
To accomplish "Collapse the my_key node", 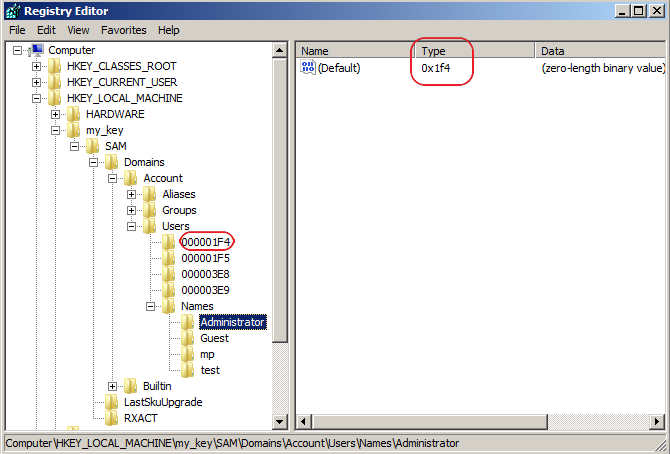I will pyautogui.click(x=56, y=131).
